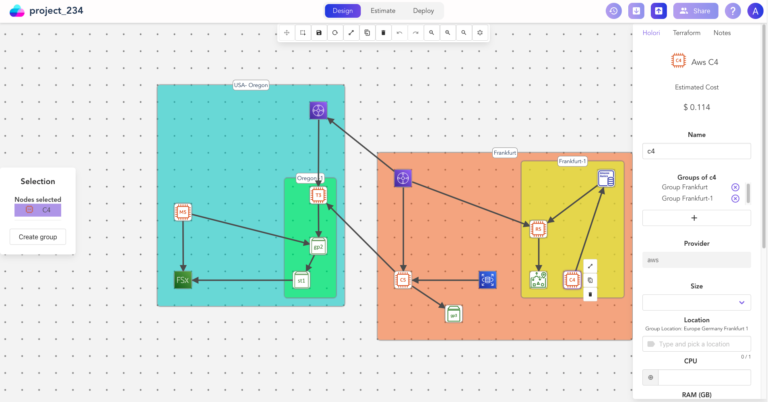Open canvas settings gear icon

[x=480, y=33]
